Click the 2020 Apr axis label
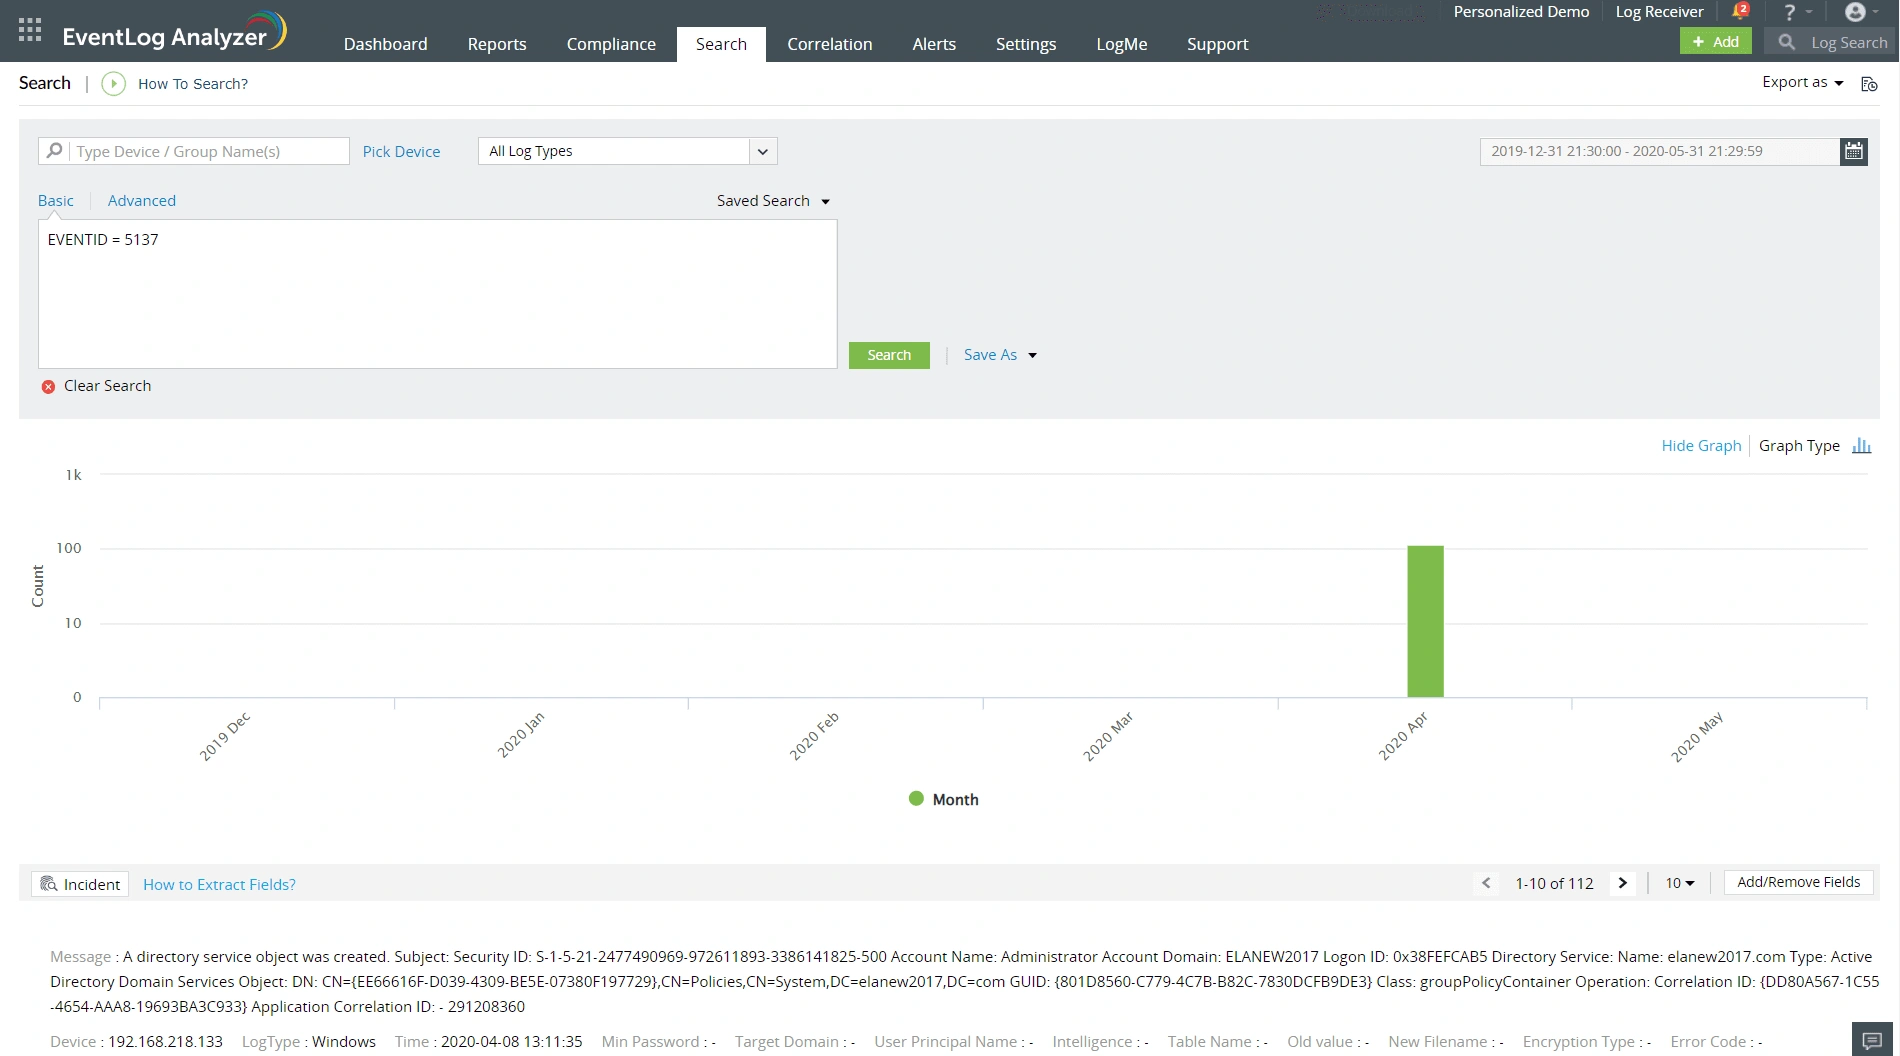Image resolution: width=1900 pixels, height=1056 pixels. click(x=1403, y=737)
